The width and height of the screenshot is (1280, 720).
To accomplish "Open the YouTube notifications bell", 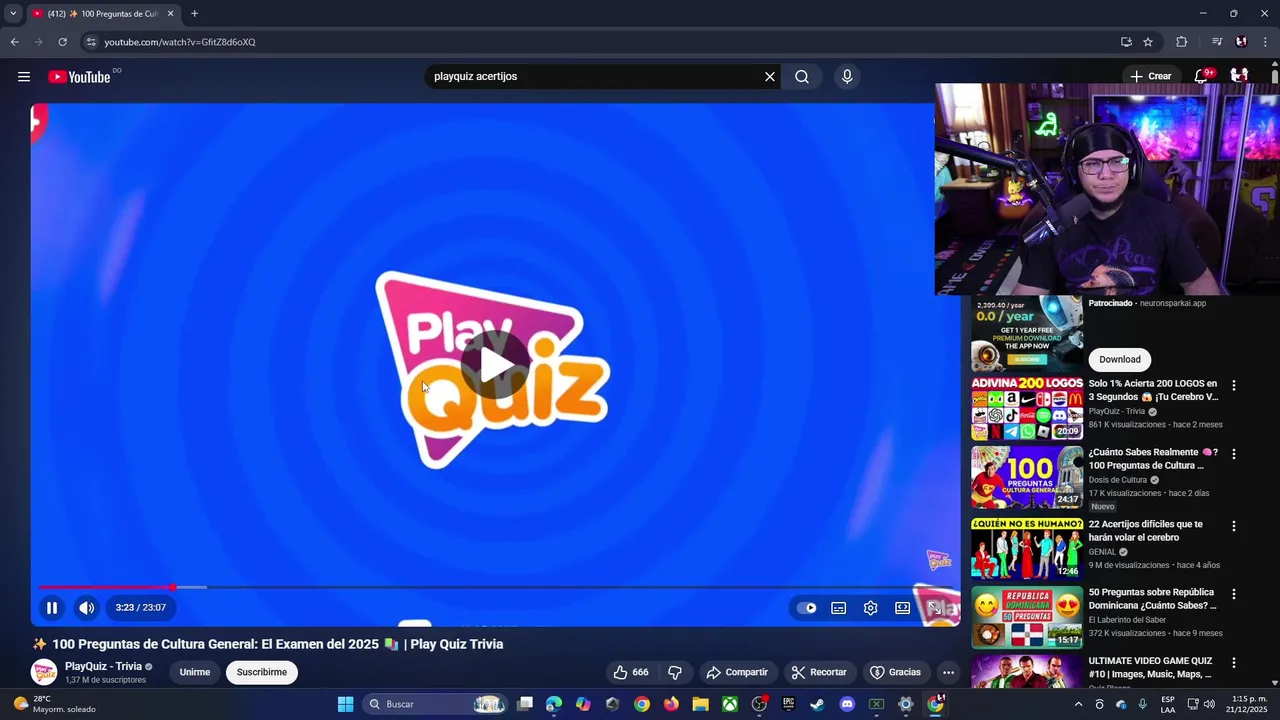I will click(1202, 76).
